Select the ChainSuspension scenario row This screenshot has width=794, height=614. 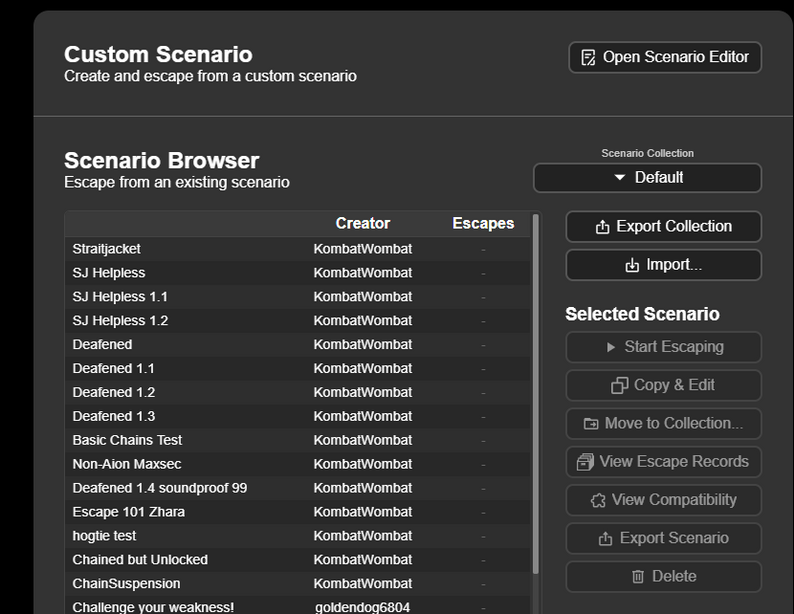pos(126,584)
